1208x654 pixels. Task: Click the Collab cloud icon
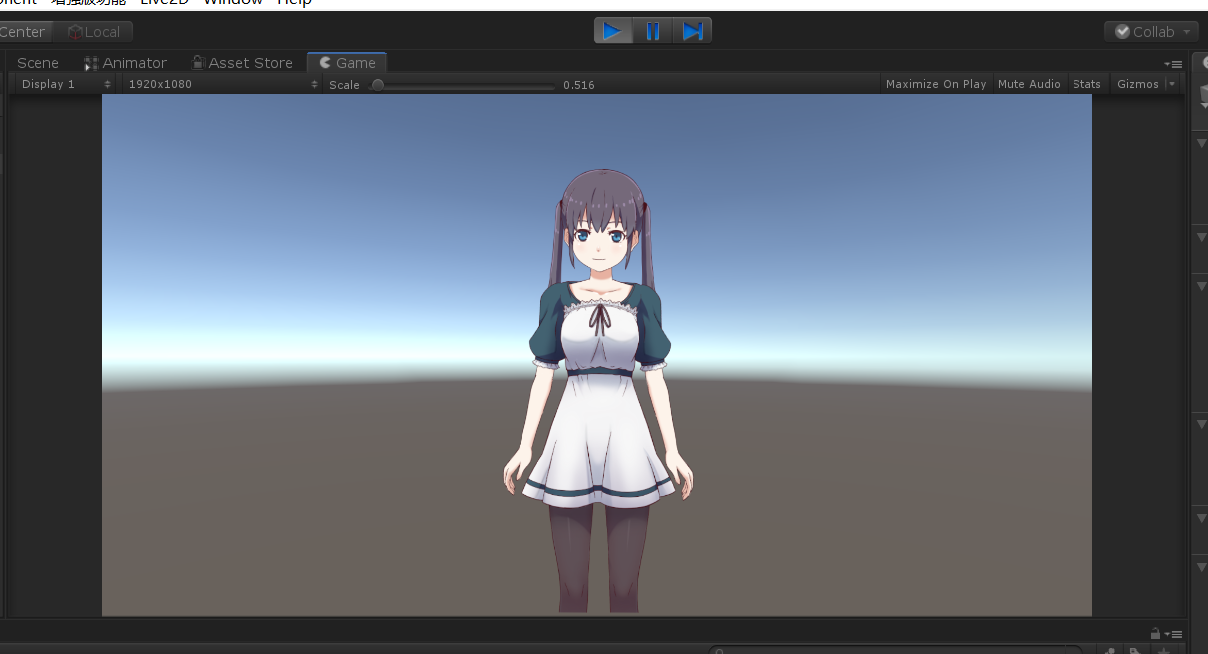click(x=1122, y=31)
